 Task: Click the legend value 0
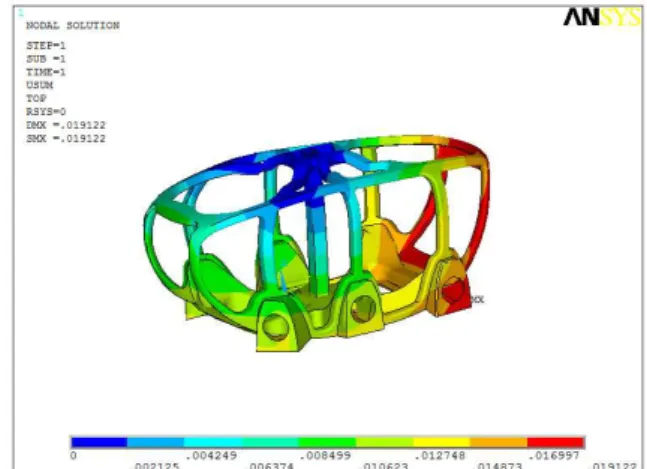73,455
